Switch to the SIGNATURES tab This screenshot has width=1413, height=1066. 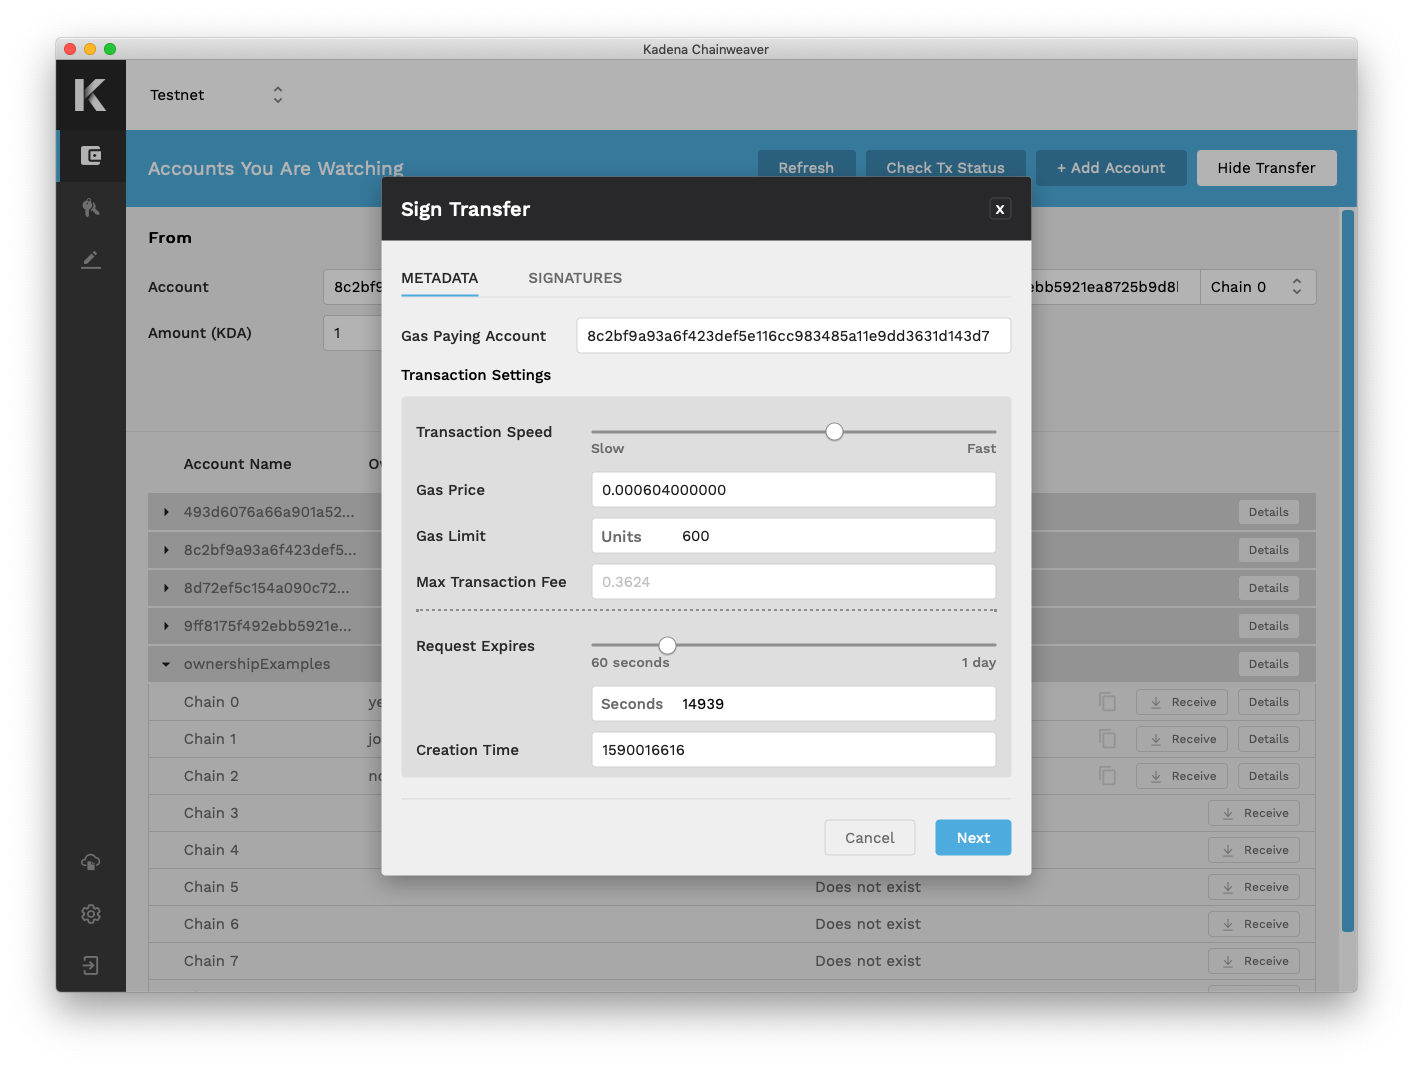(x=575, y=278)
